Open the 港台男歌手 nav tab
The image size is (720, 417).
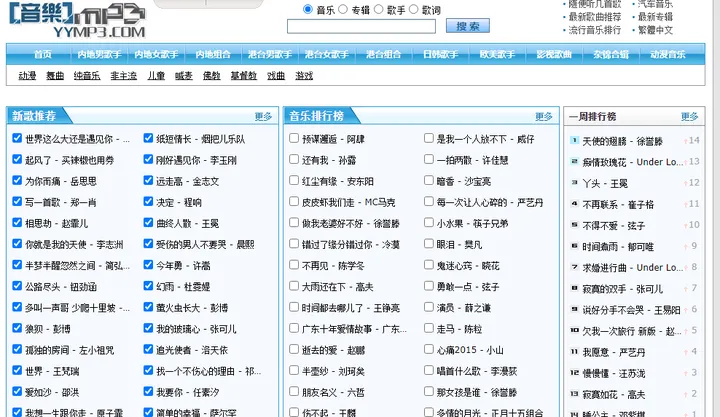[x=270, y=54]
